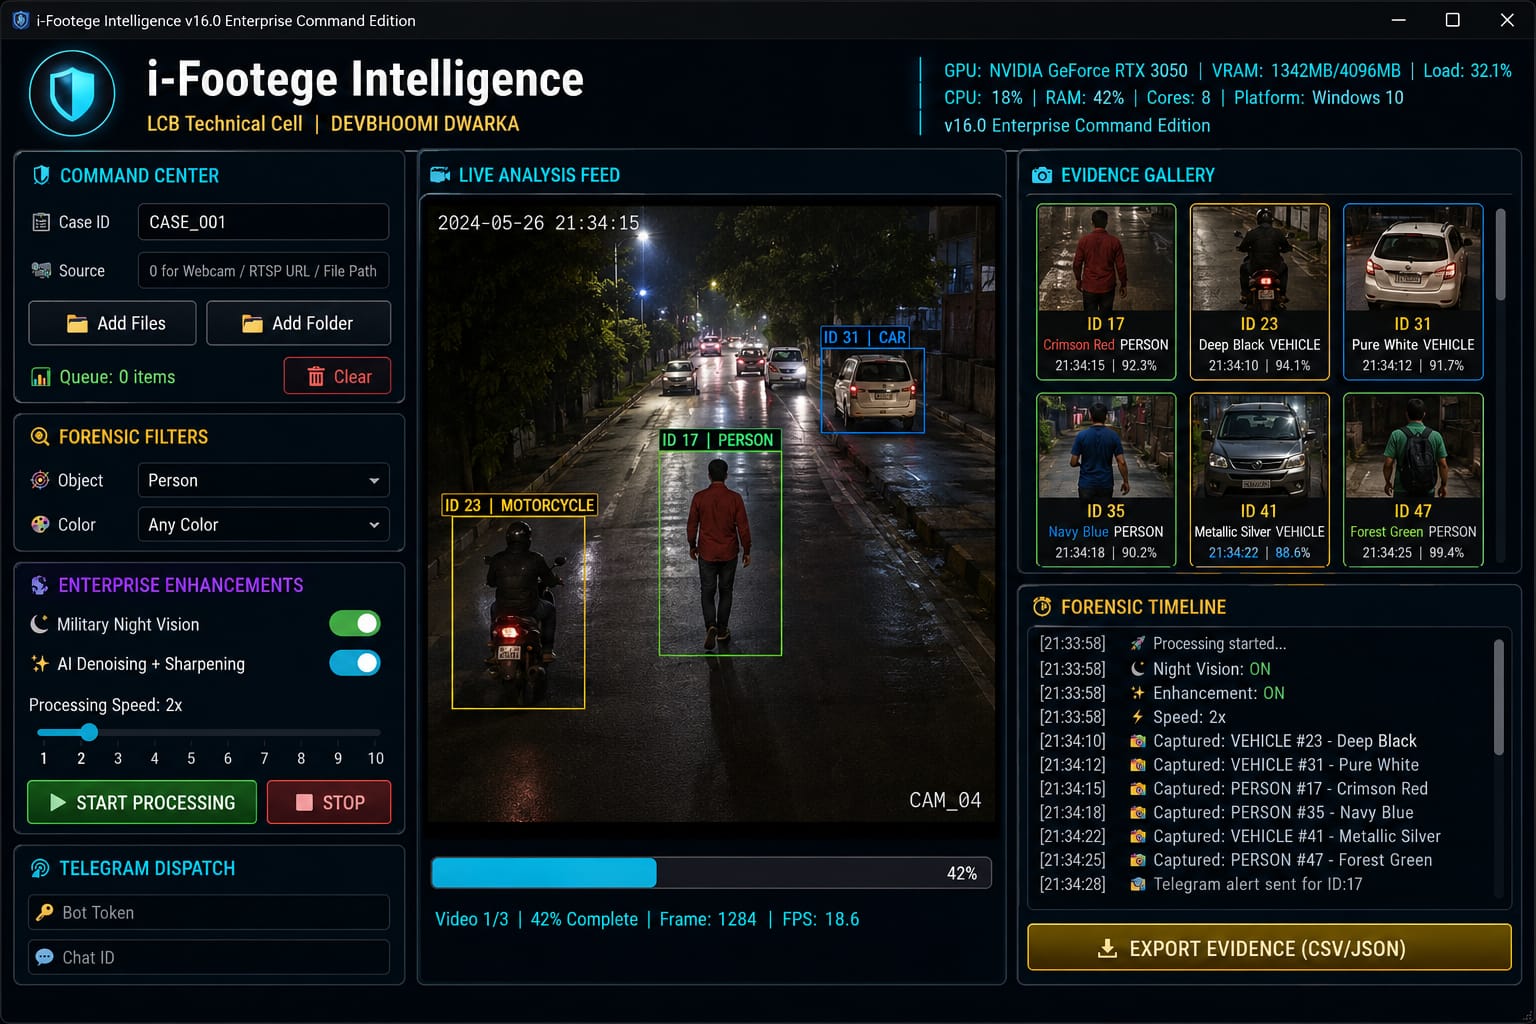
Task: Click the STOP button
Action: [x=329, y=802]
